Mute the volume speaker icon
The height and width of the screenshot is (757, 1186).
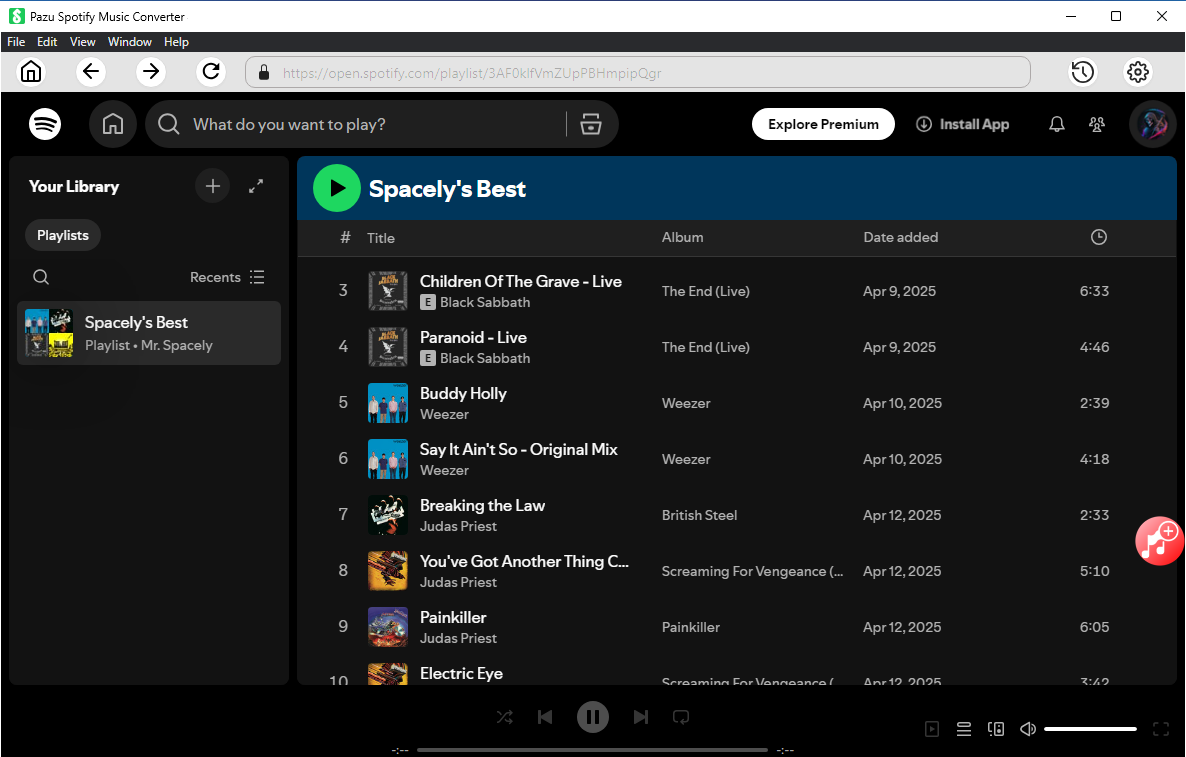pos(1028,729)
